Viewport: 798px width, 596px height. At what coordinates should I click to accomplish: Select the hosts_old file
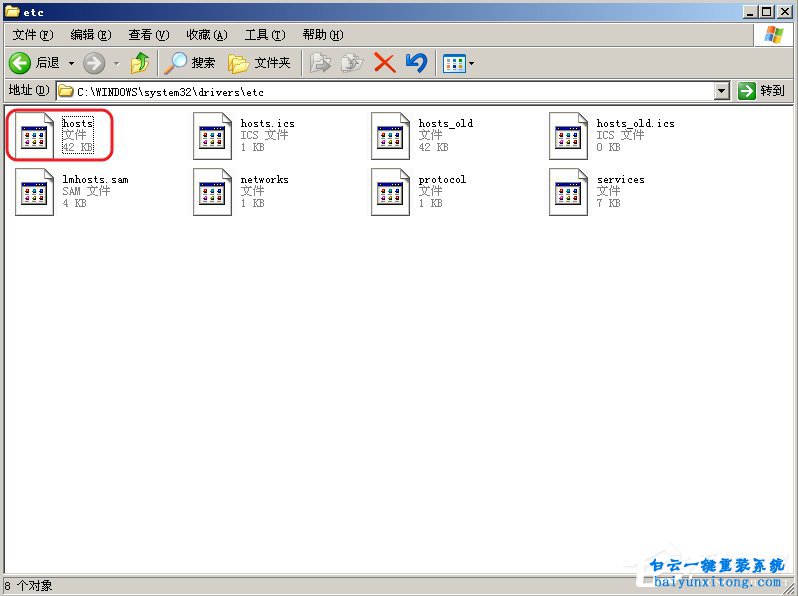(x=391, y=136)
